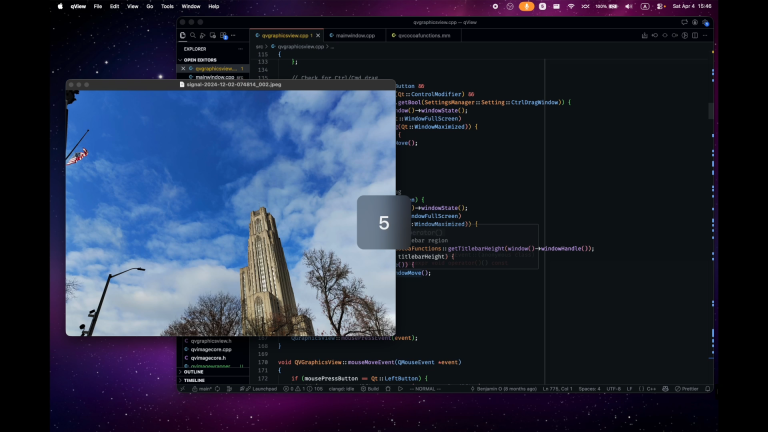The image size is (768, 432).
Task: Open notifications bell in status bar
Action: [708, 389]
